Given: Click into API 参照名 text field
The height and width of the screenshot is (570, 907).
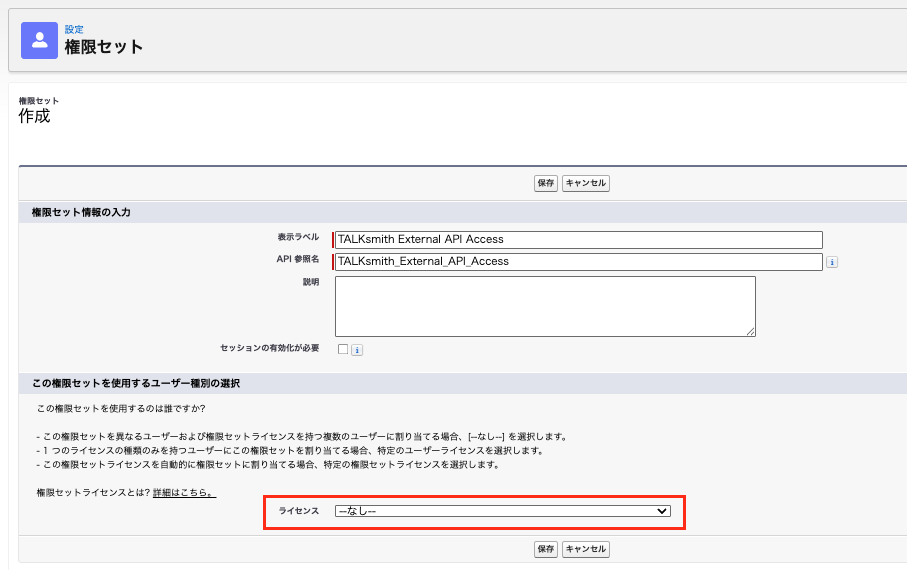Looking at the screenshot, I should (x=578, y=262).
